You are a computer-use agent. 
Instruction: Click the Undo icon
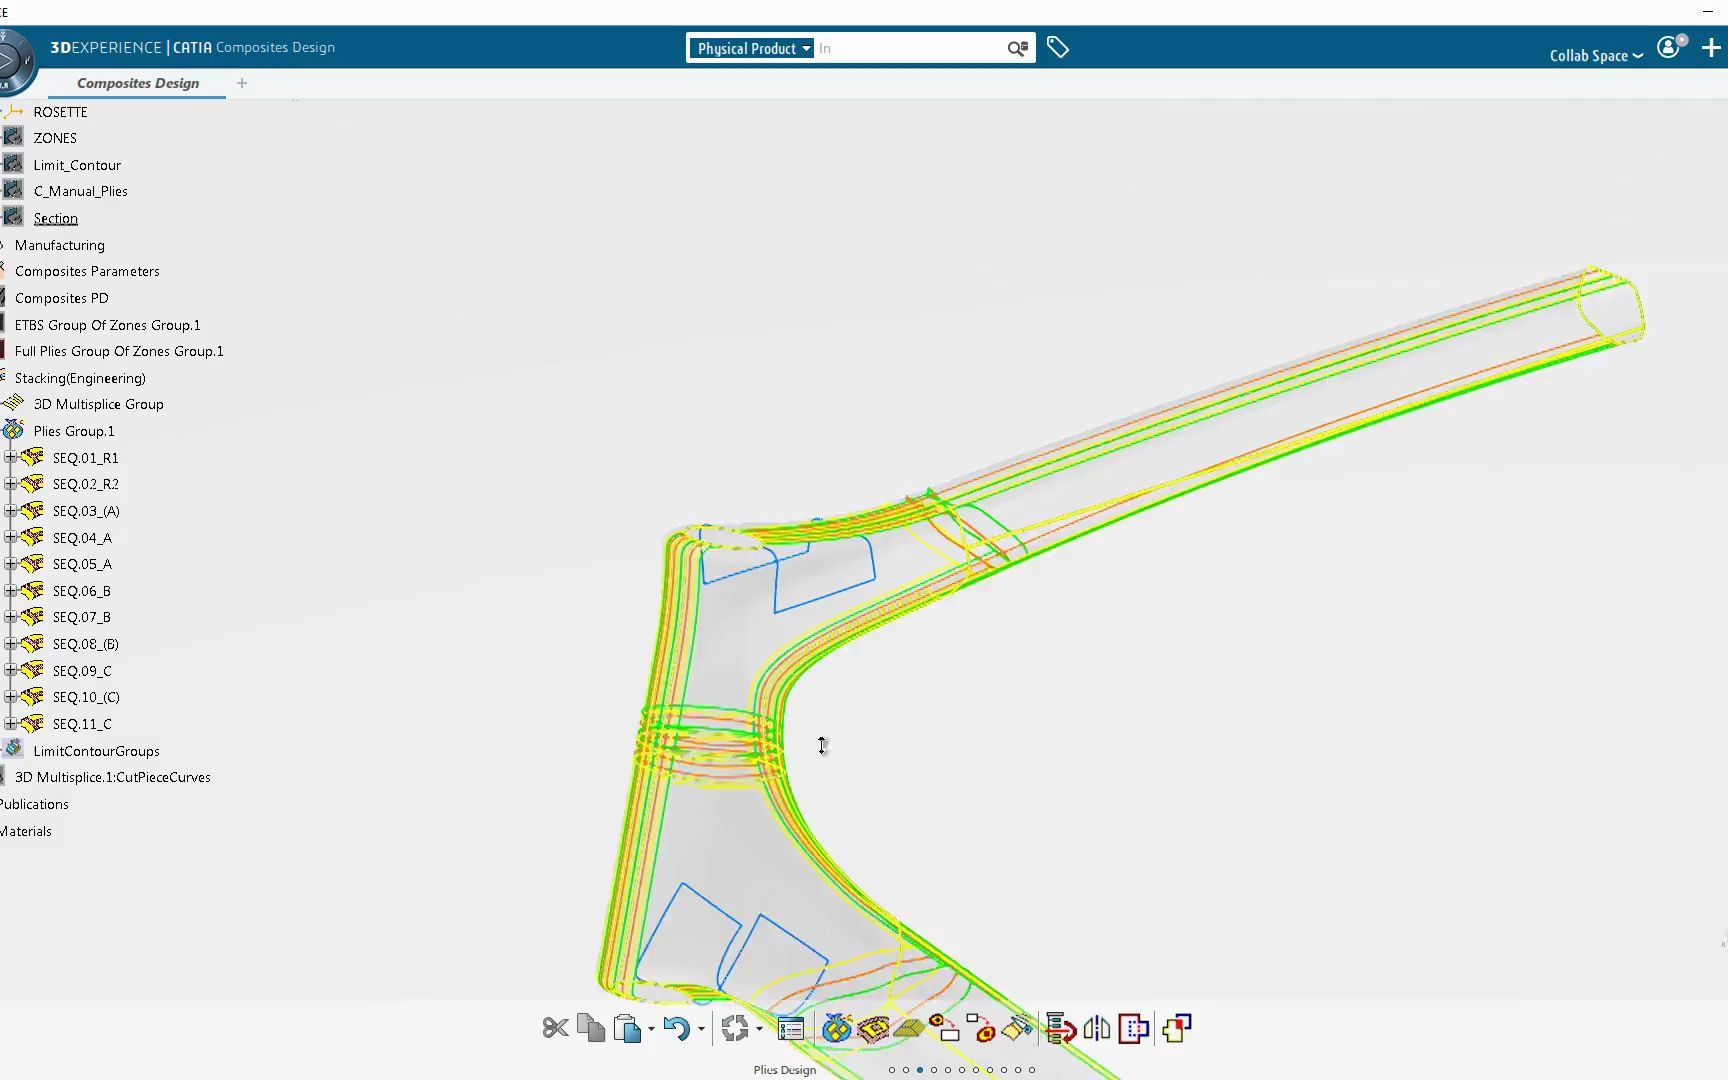pyautogui.click(x=678, y=1028)
